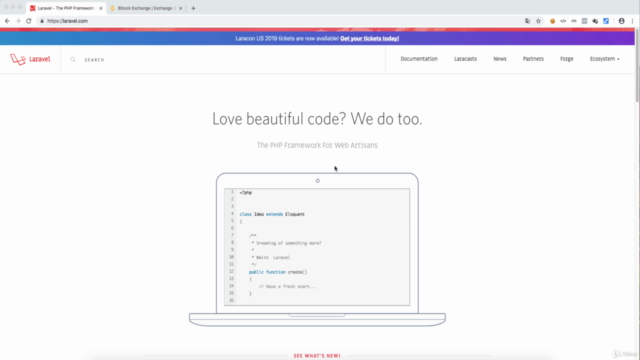
Task: Open the Forge nav link
Action: point(567,59)
